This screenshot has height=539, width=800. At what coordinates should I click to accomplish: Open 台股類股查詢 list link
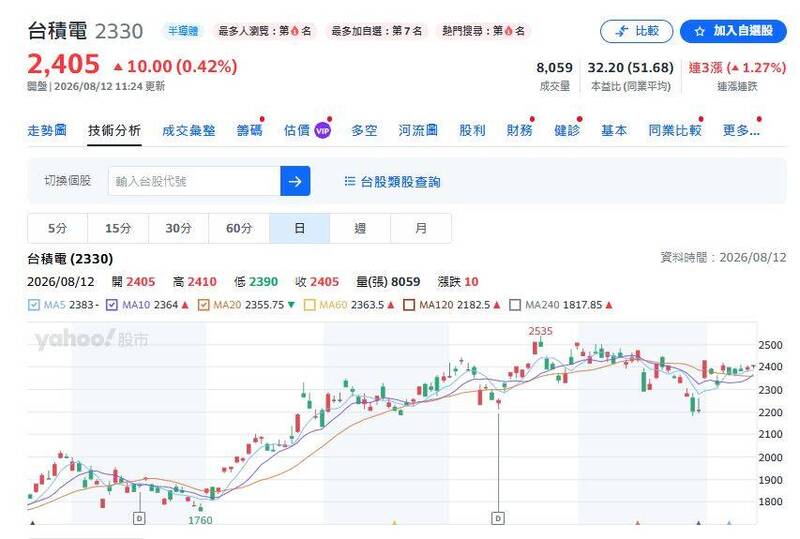click(392, 181)
